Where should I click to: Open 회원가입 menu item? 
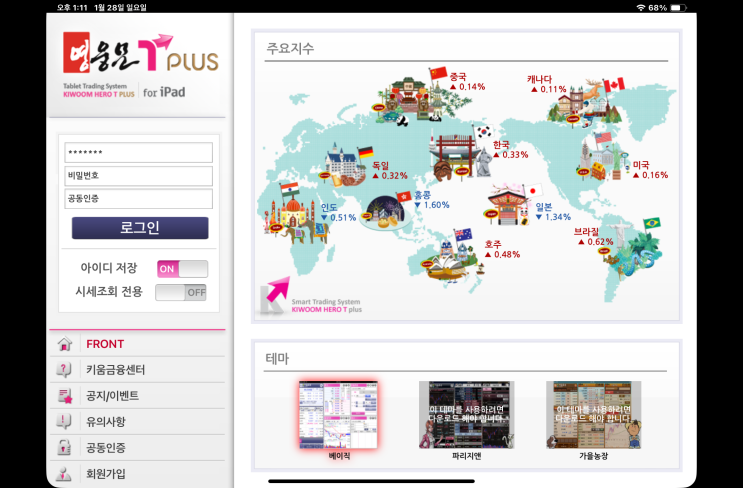(x=137, y=473)
